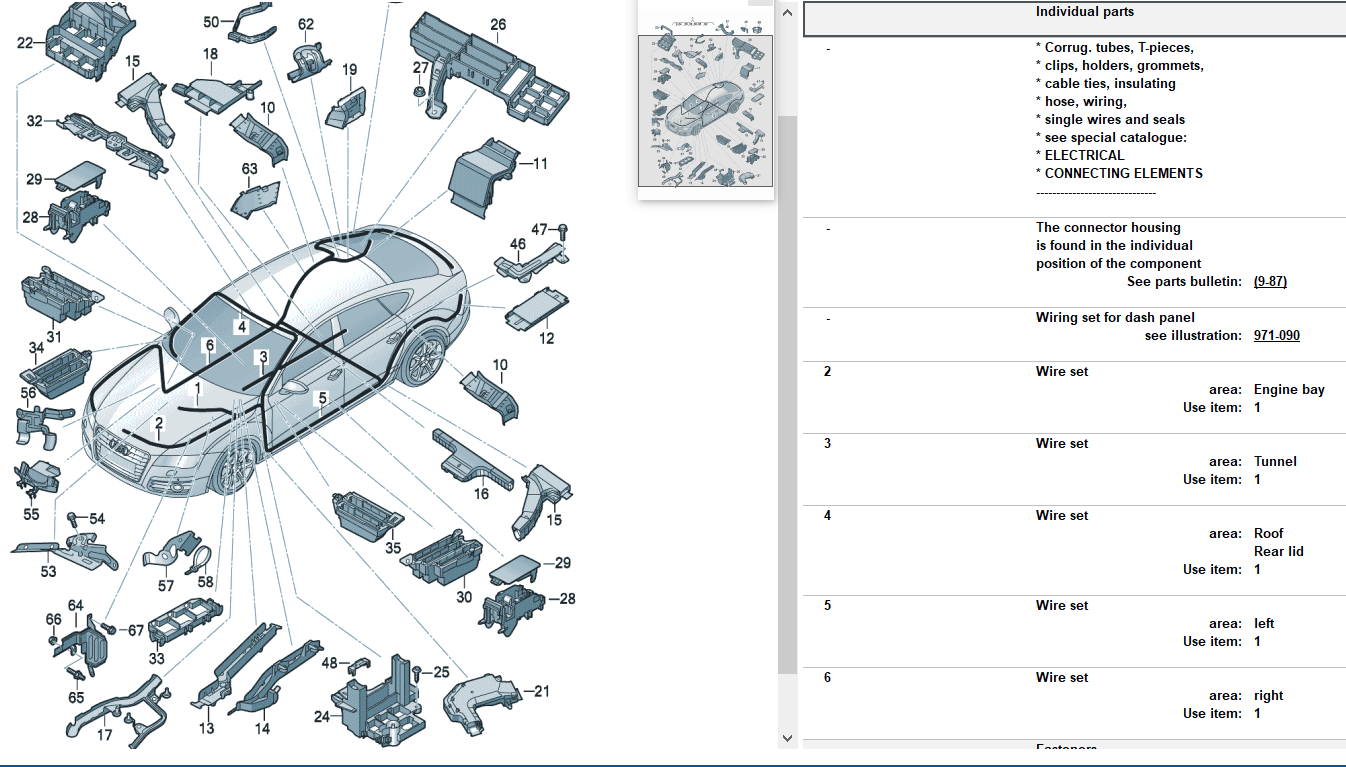1346x767 pixels.
Task: Click callout number 50 in the diagram
Action: [x=212, y=21]
